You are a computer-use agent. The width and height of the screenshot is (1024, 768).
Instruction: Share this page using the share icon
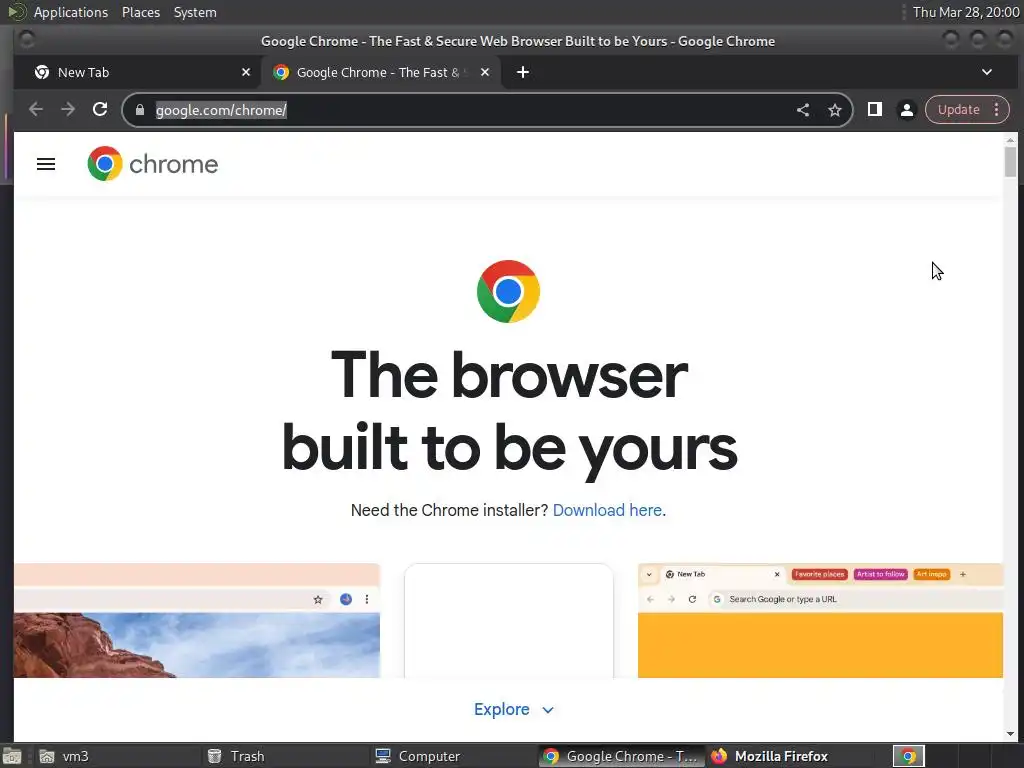[803, 110]
